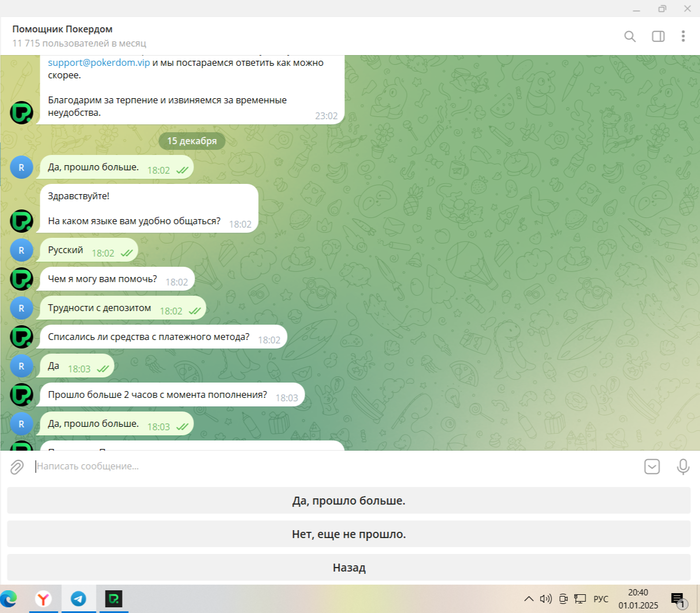Open the notification center icon

(678, 600)
